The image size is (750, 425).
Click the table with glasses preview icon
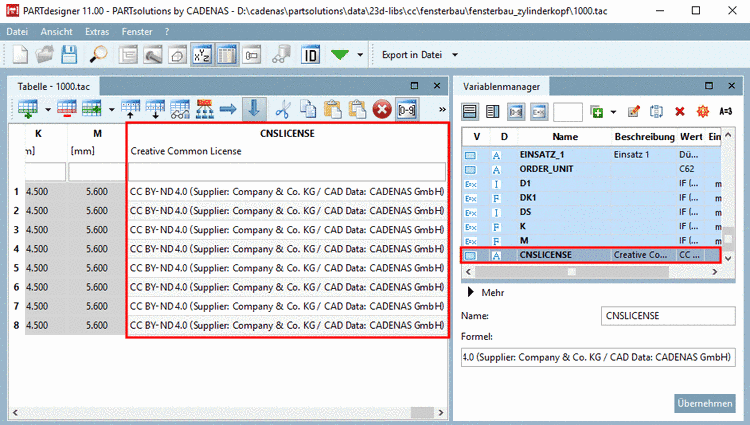coord(180,109)
